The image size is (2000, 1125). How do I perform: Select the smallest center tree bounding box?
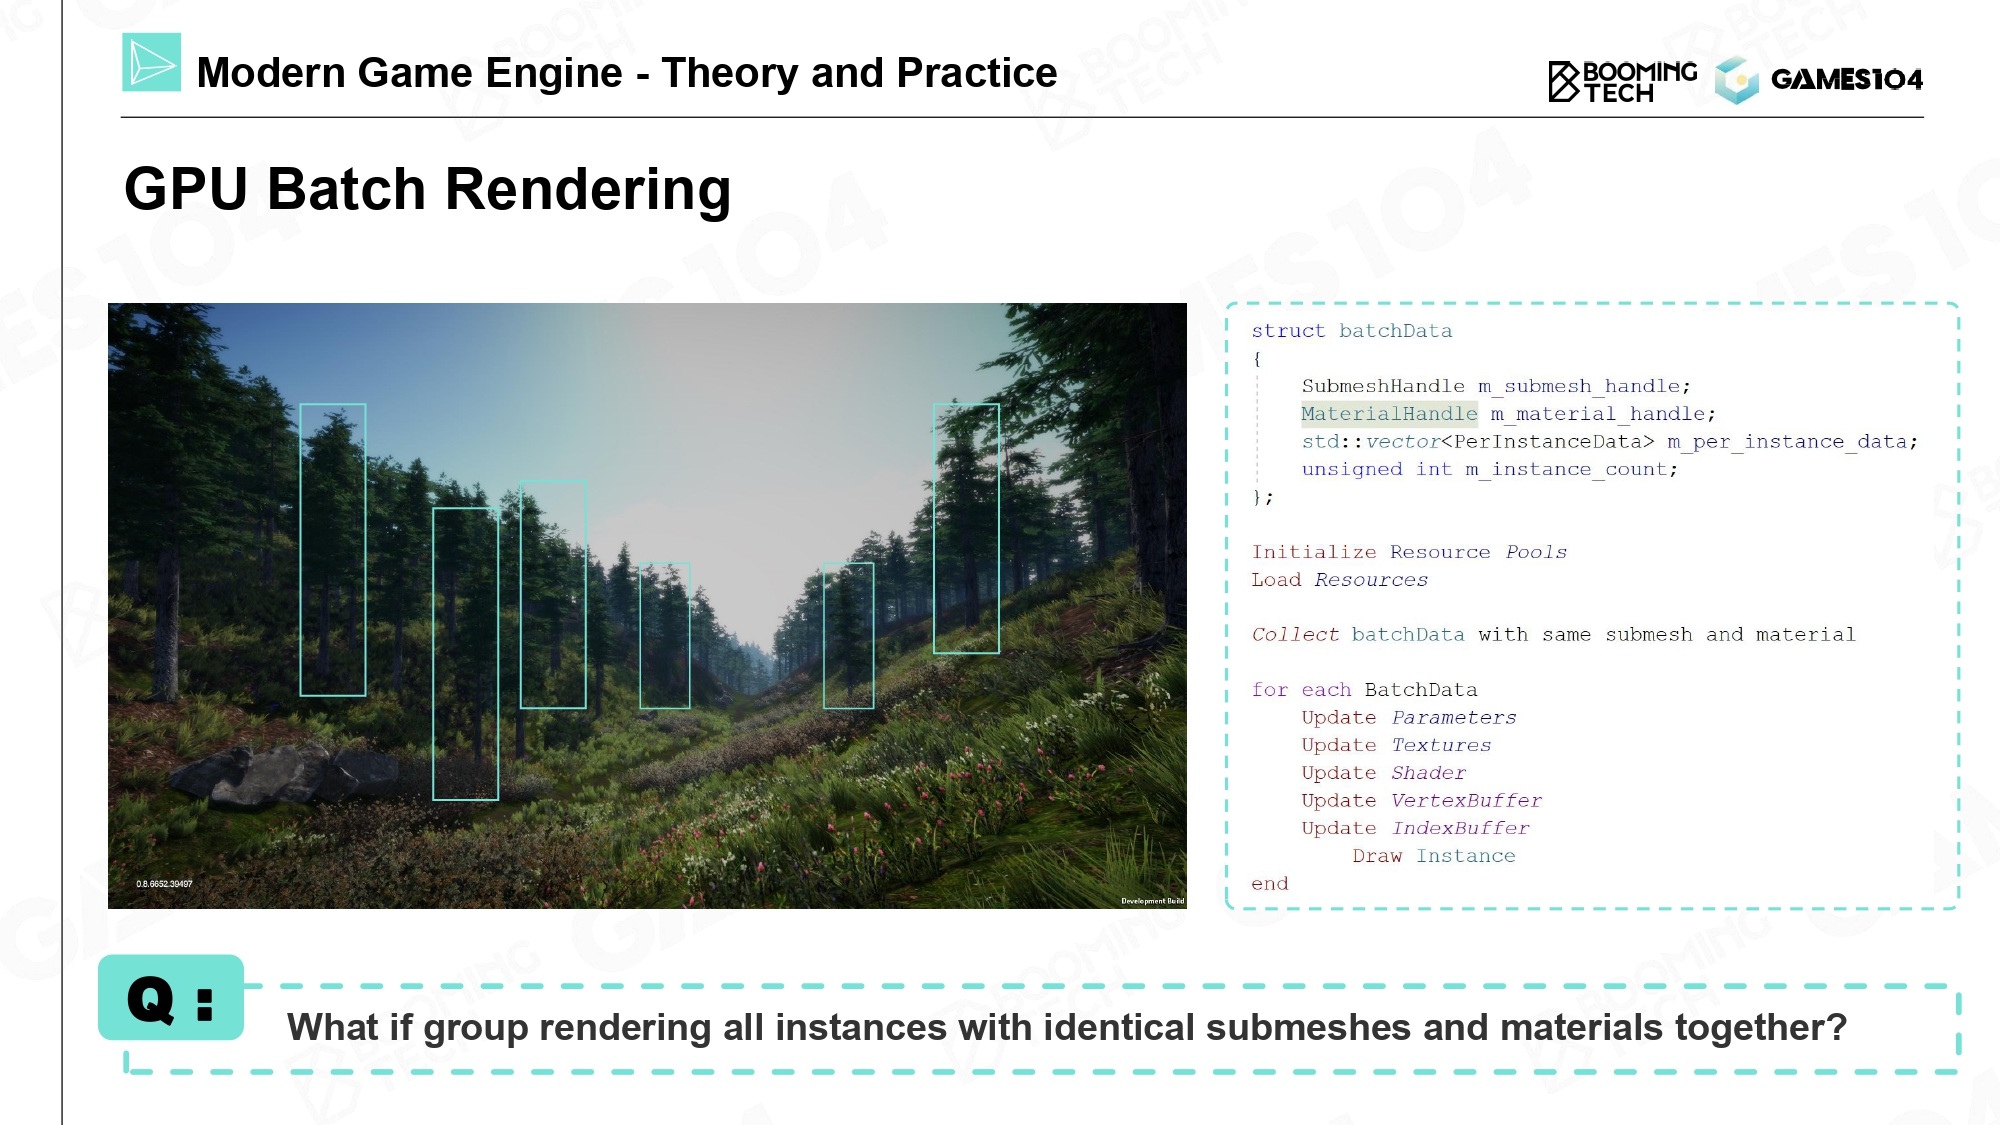click(664, 635)
